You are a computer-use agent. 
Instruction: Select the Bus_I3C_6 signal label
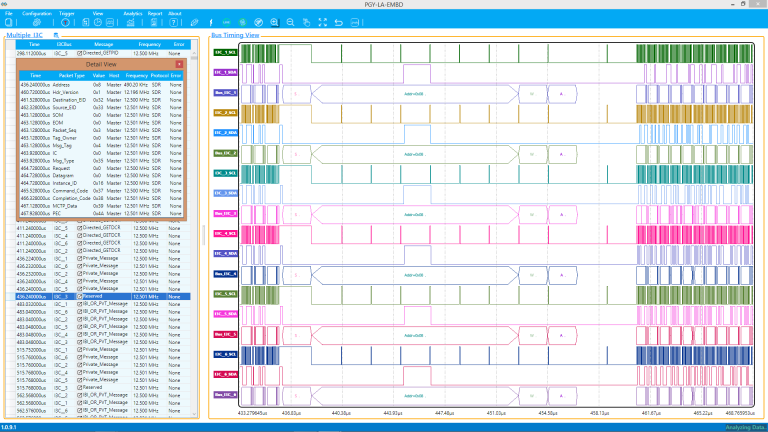(x=225, y=394)
